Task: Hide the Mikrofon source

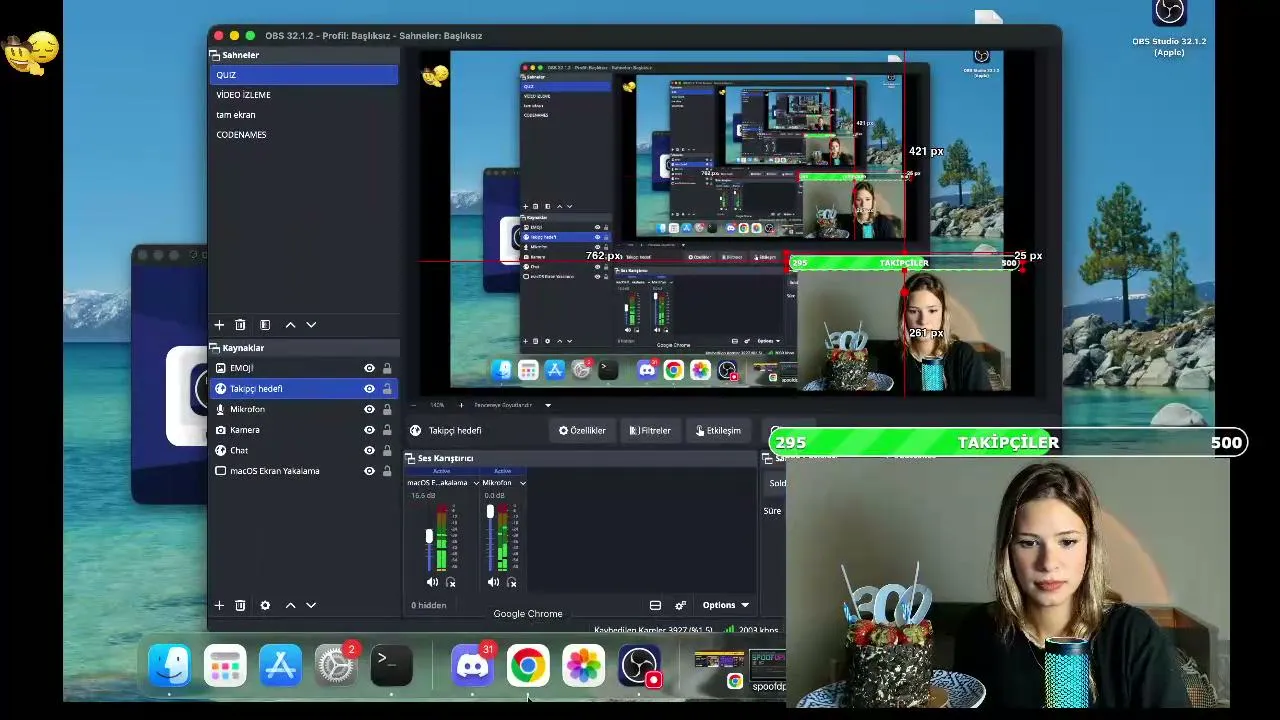Action: (x=369, y=409)
